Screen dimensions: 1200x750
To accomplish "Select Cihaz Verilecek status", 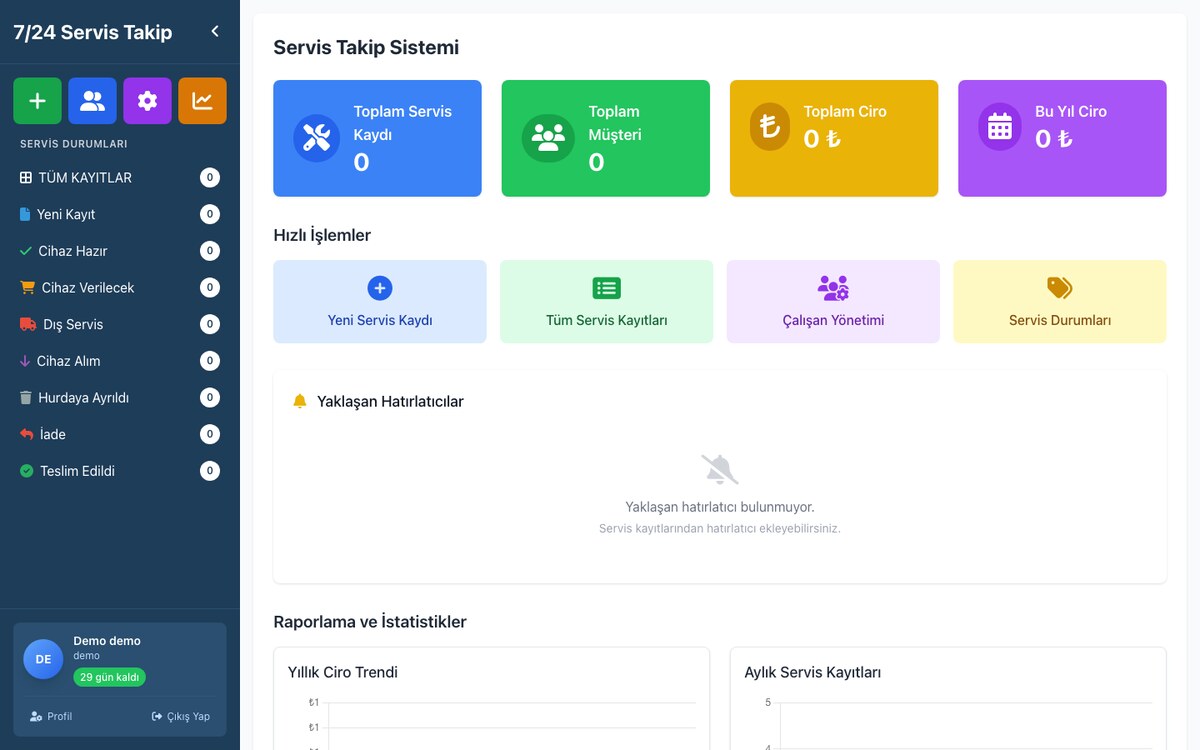I will [x=120, y=288].
